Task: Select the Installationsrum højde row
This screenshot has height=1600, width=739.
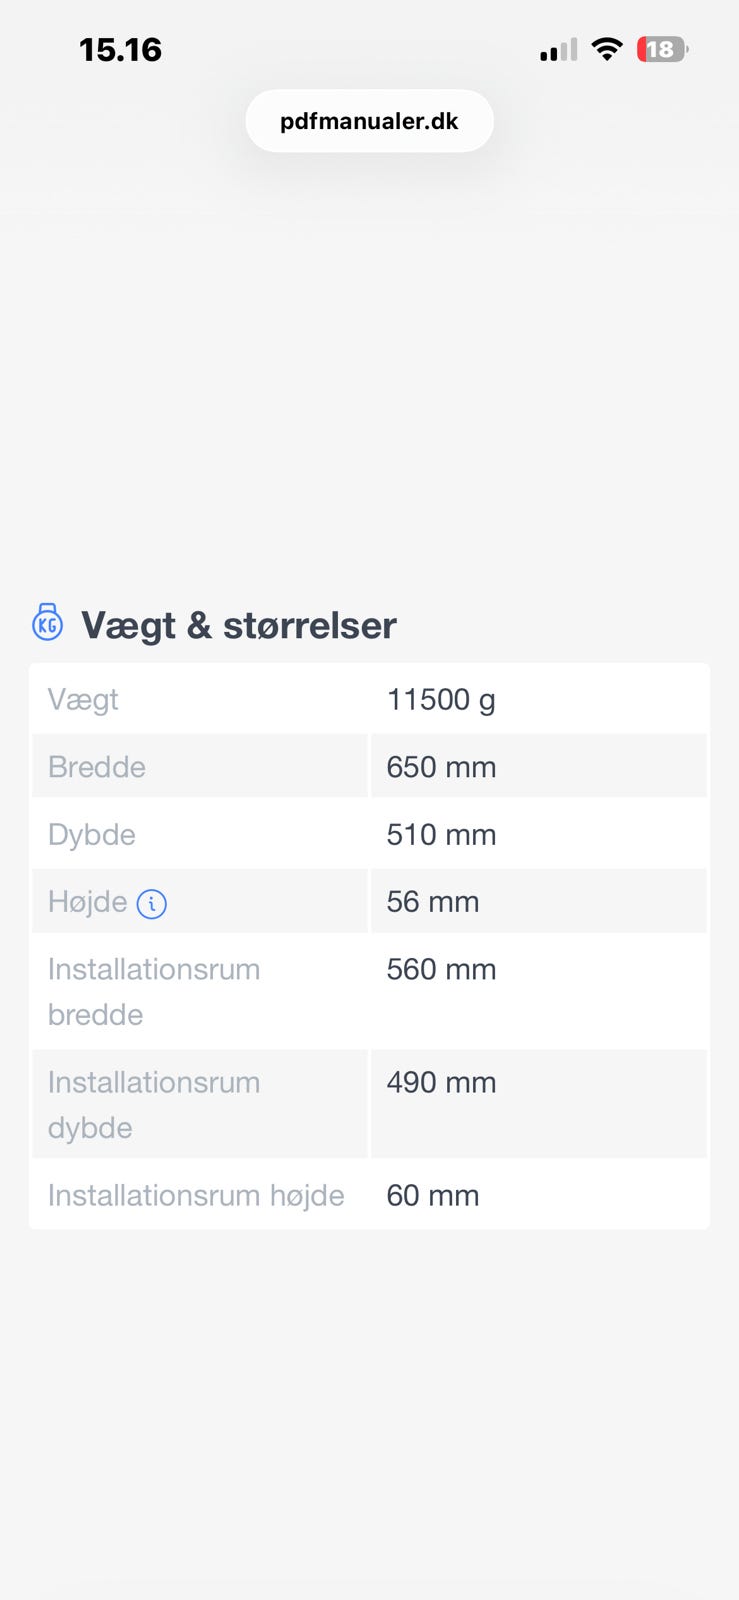Action: pos(369,1195)
